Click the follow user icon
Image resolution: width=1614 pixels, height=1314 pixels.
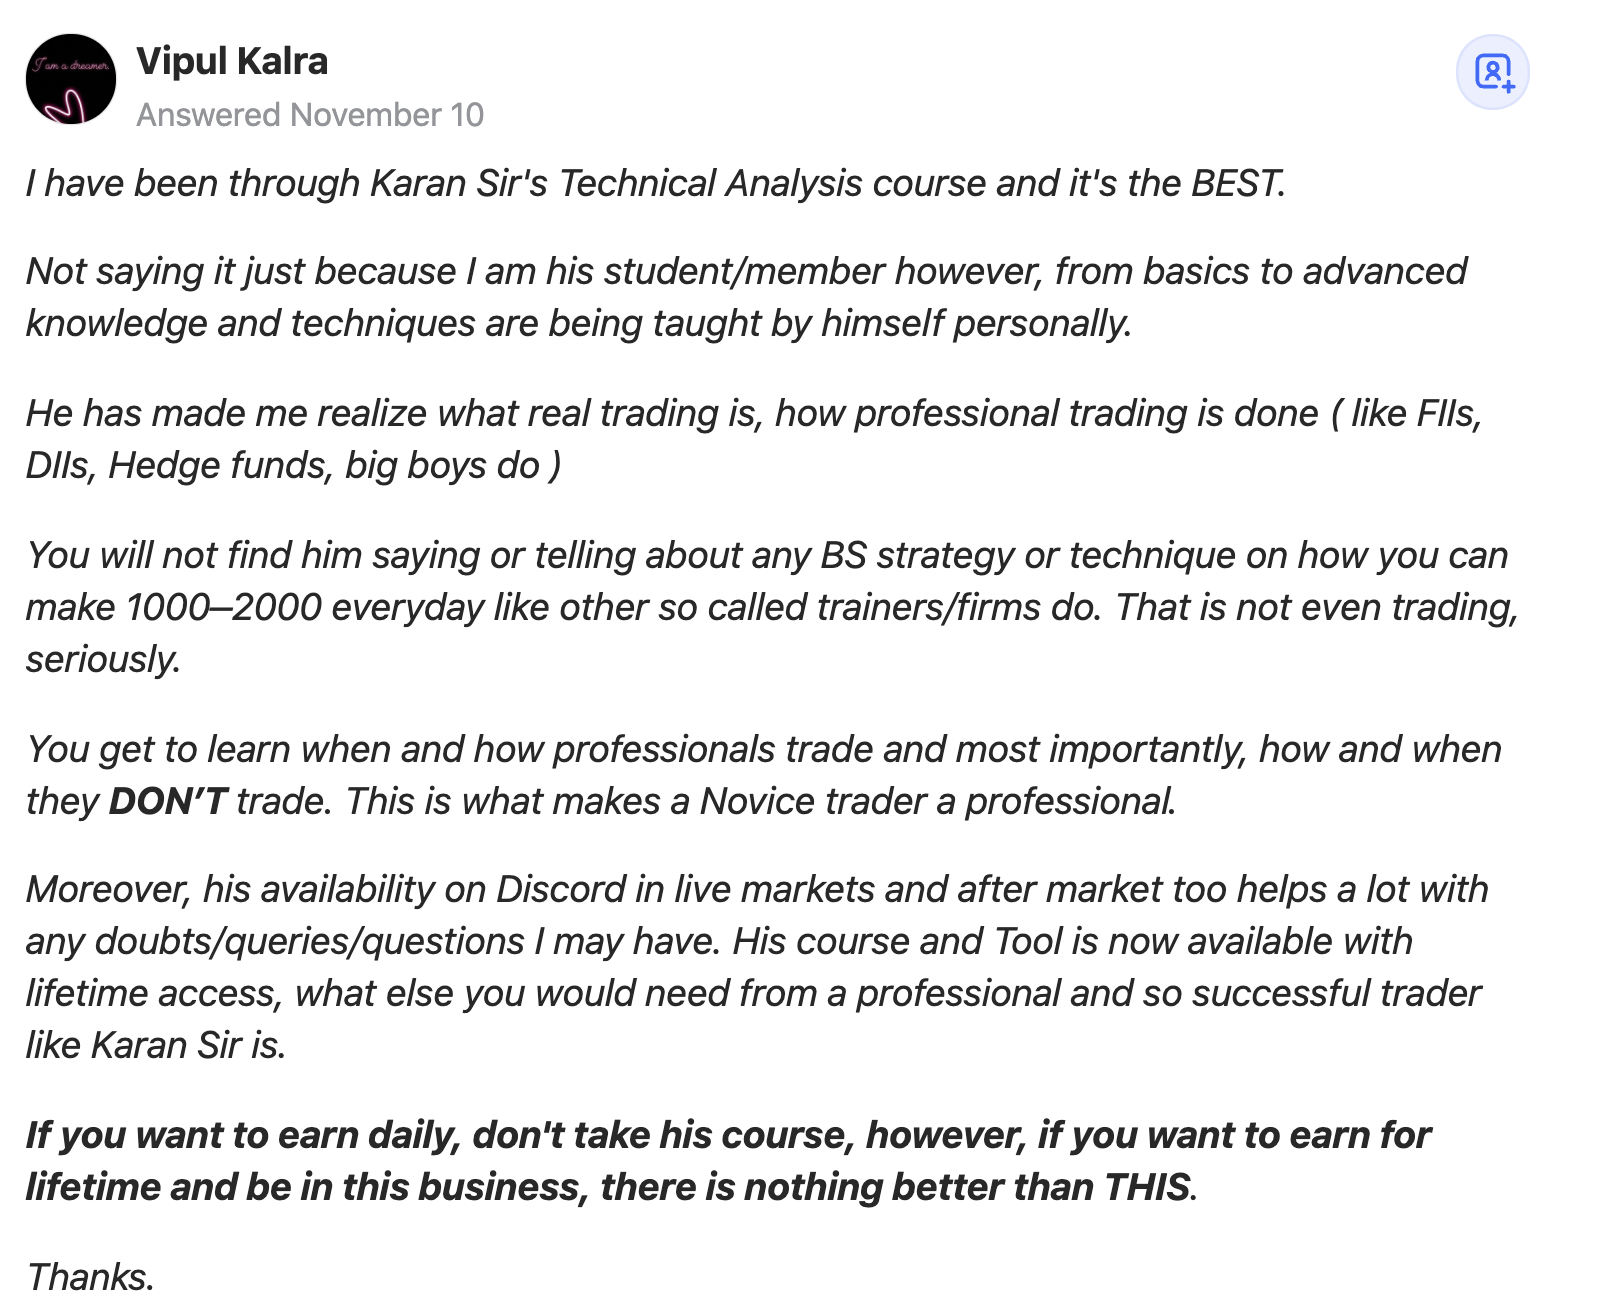point(1493,73)
